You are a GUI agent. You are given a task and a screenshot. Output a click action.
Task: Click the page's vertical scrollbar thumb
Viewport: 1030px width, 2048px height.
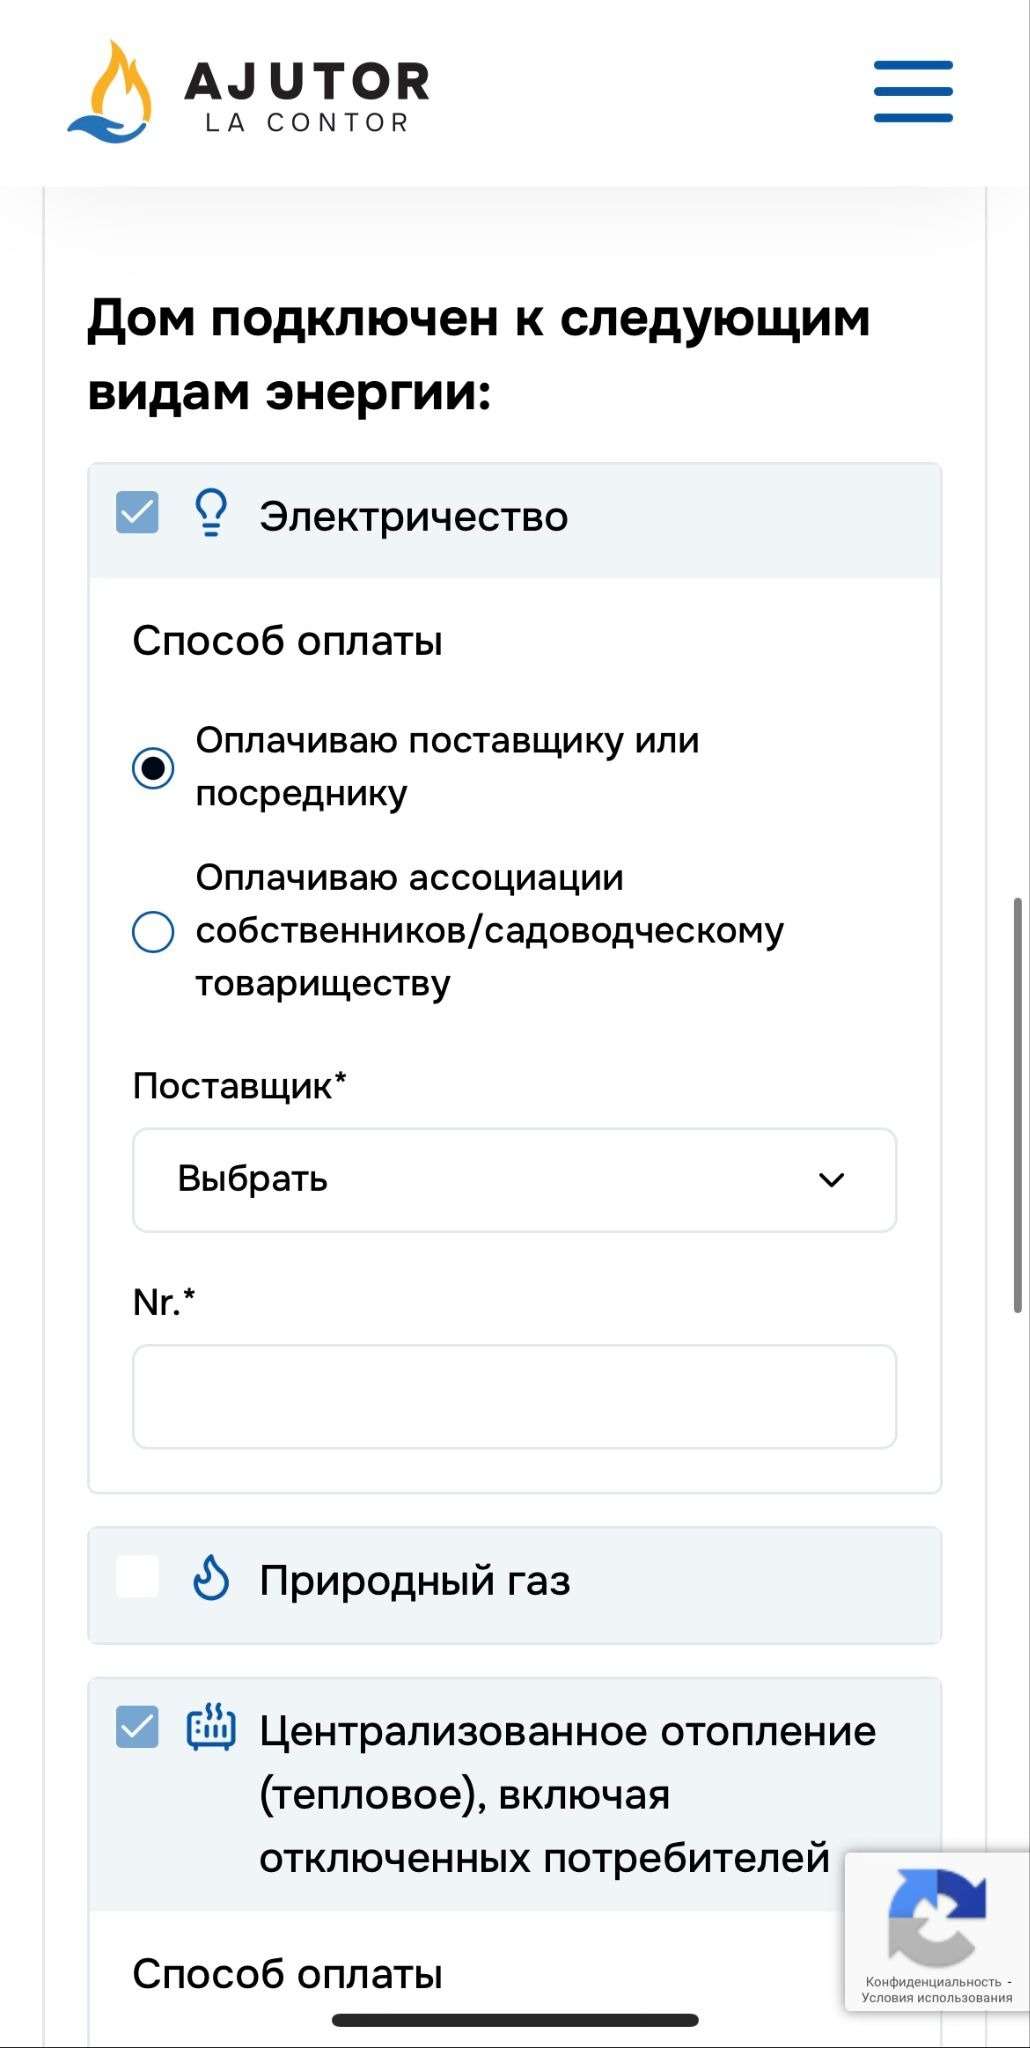1017,1105
